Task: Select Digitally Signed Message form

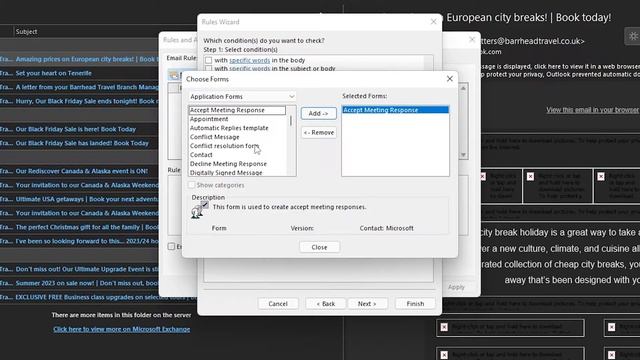Action: [226, 173]
